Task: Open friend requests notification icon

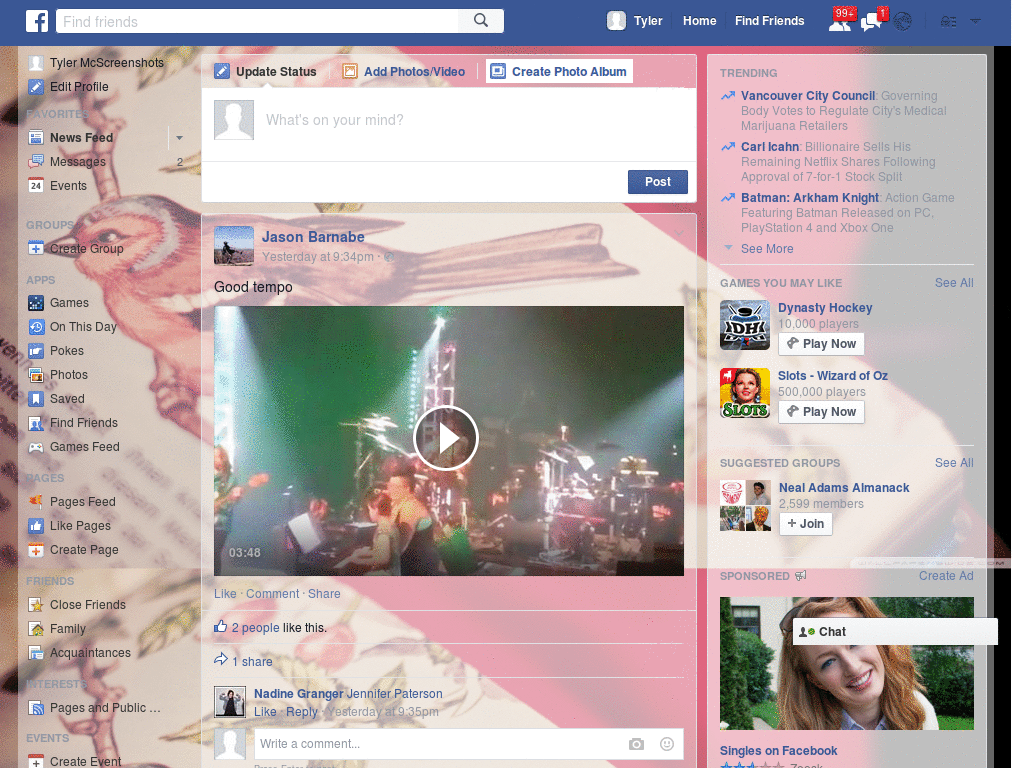Action: 840,22
